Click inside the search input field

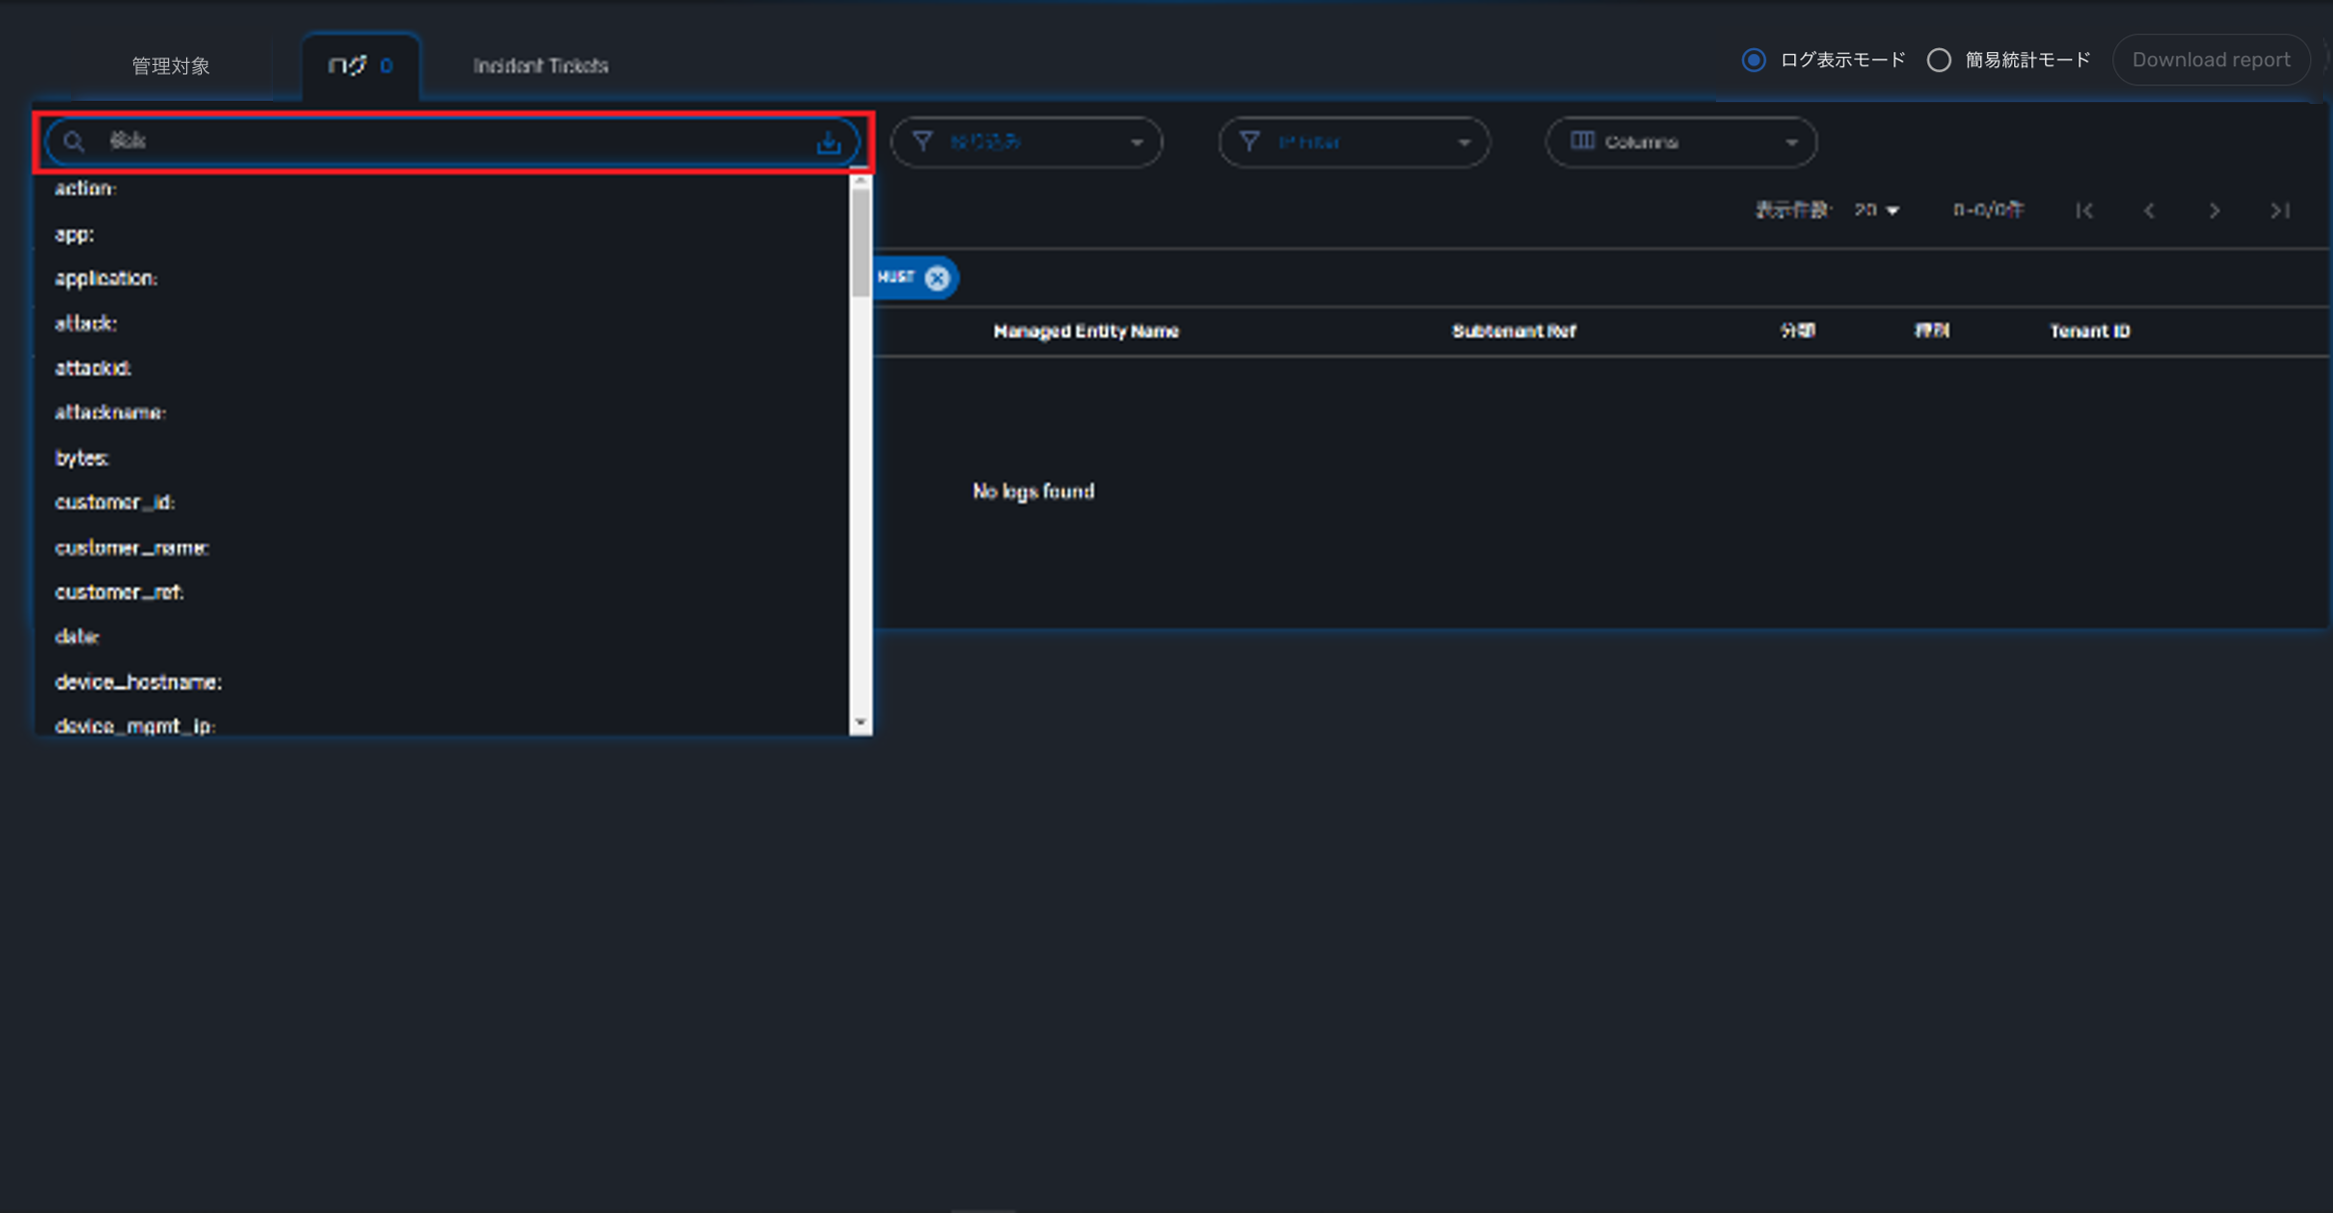coord(450,142)
